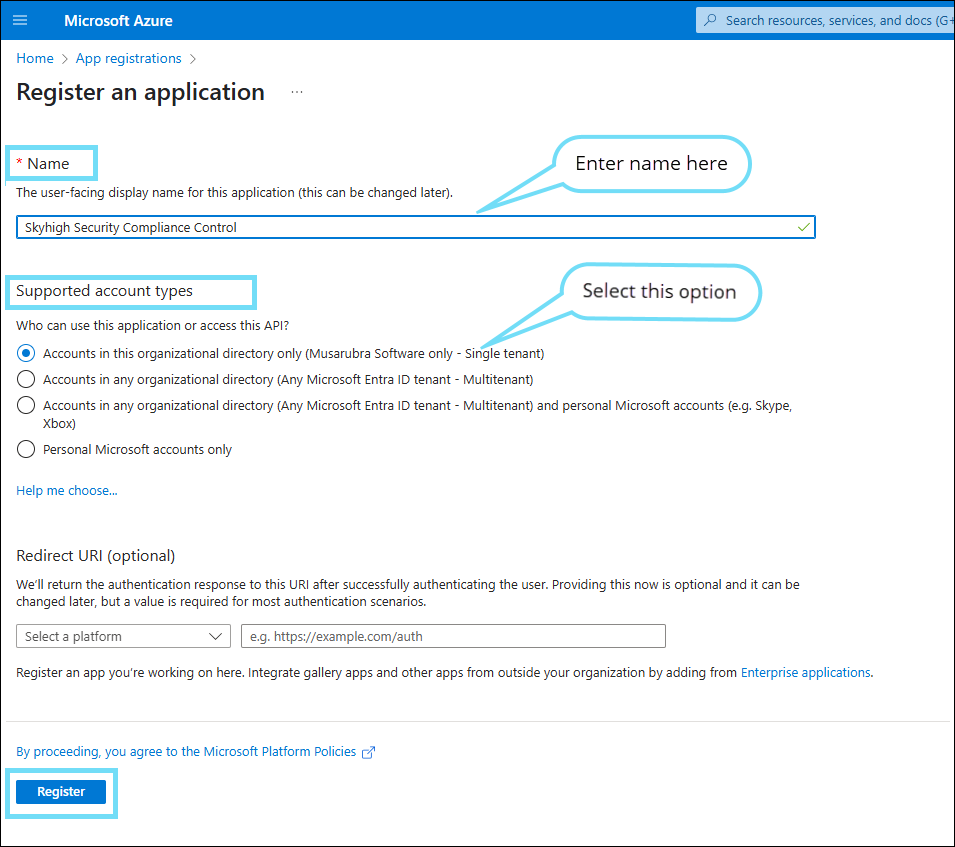The width and height of the screenshot is (955, 847).
Task: Open the Select a platform dropdown
Action: tap(123, 636)
